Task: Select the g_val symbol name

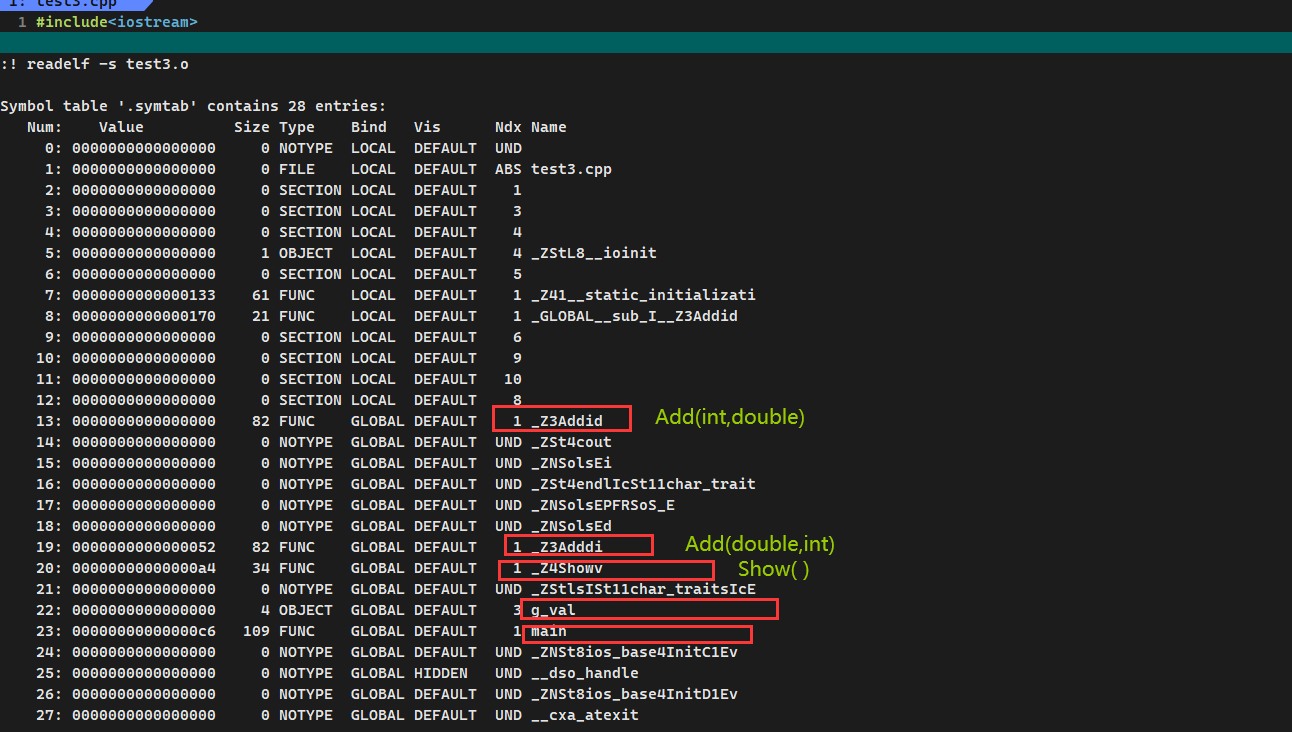Action: (553, 610)
